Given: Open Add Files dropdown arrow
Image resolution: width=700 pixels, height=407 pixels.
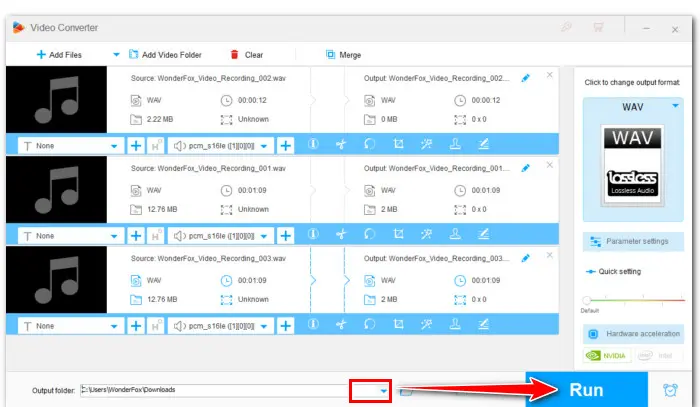Looking at the screenshot, I should coord(116,55).
